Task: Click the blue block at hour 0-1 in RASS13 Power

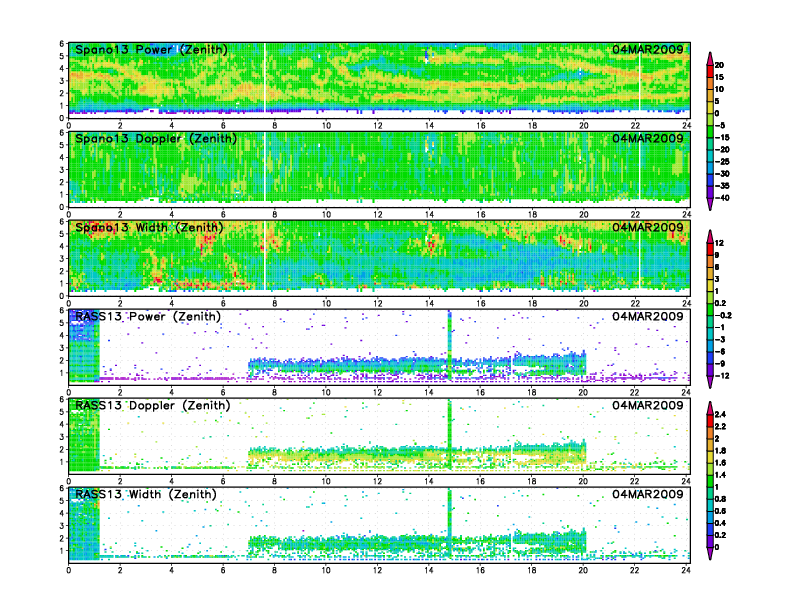Action: (84, 346)
